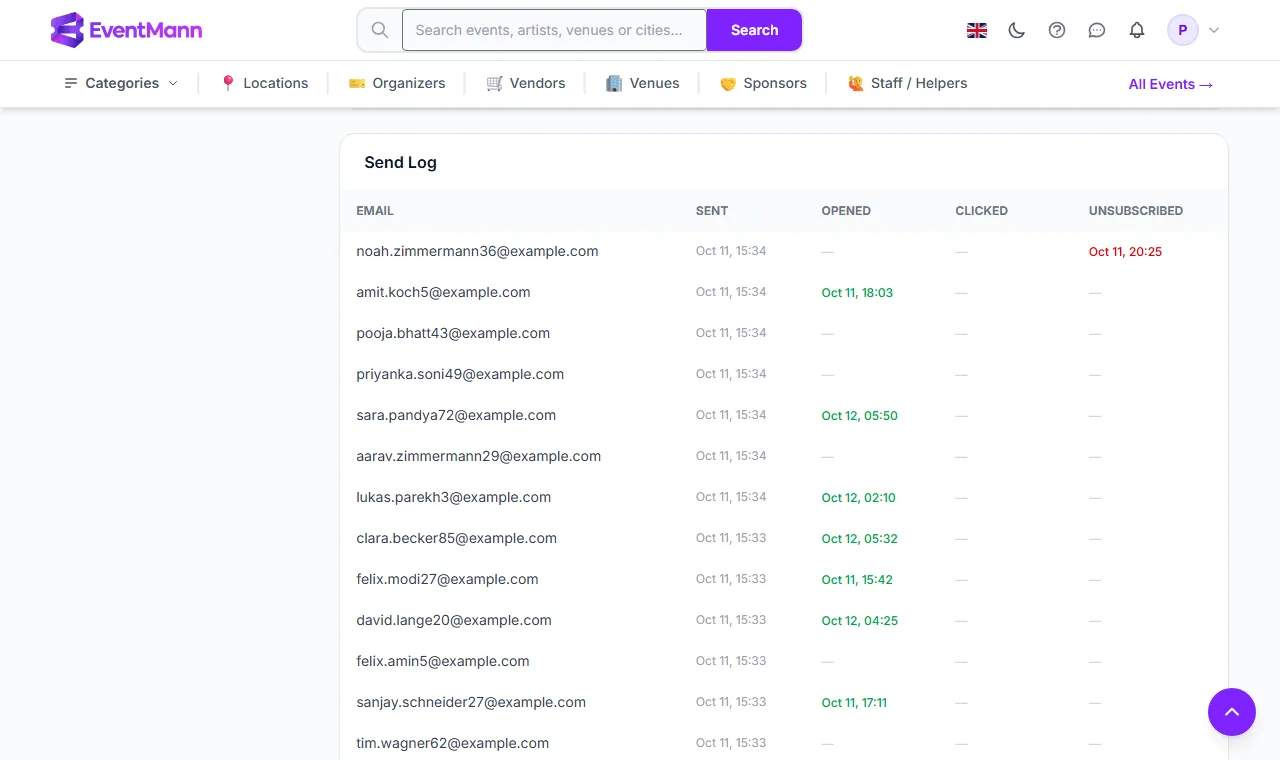
Task: Open the Vendors menu item
Action: click(x=526, y=83)
